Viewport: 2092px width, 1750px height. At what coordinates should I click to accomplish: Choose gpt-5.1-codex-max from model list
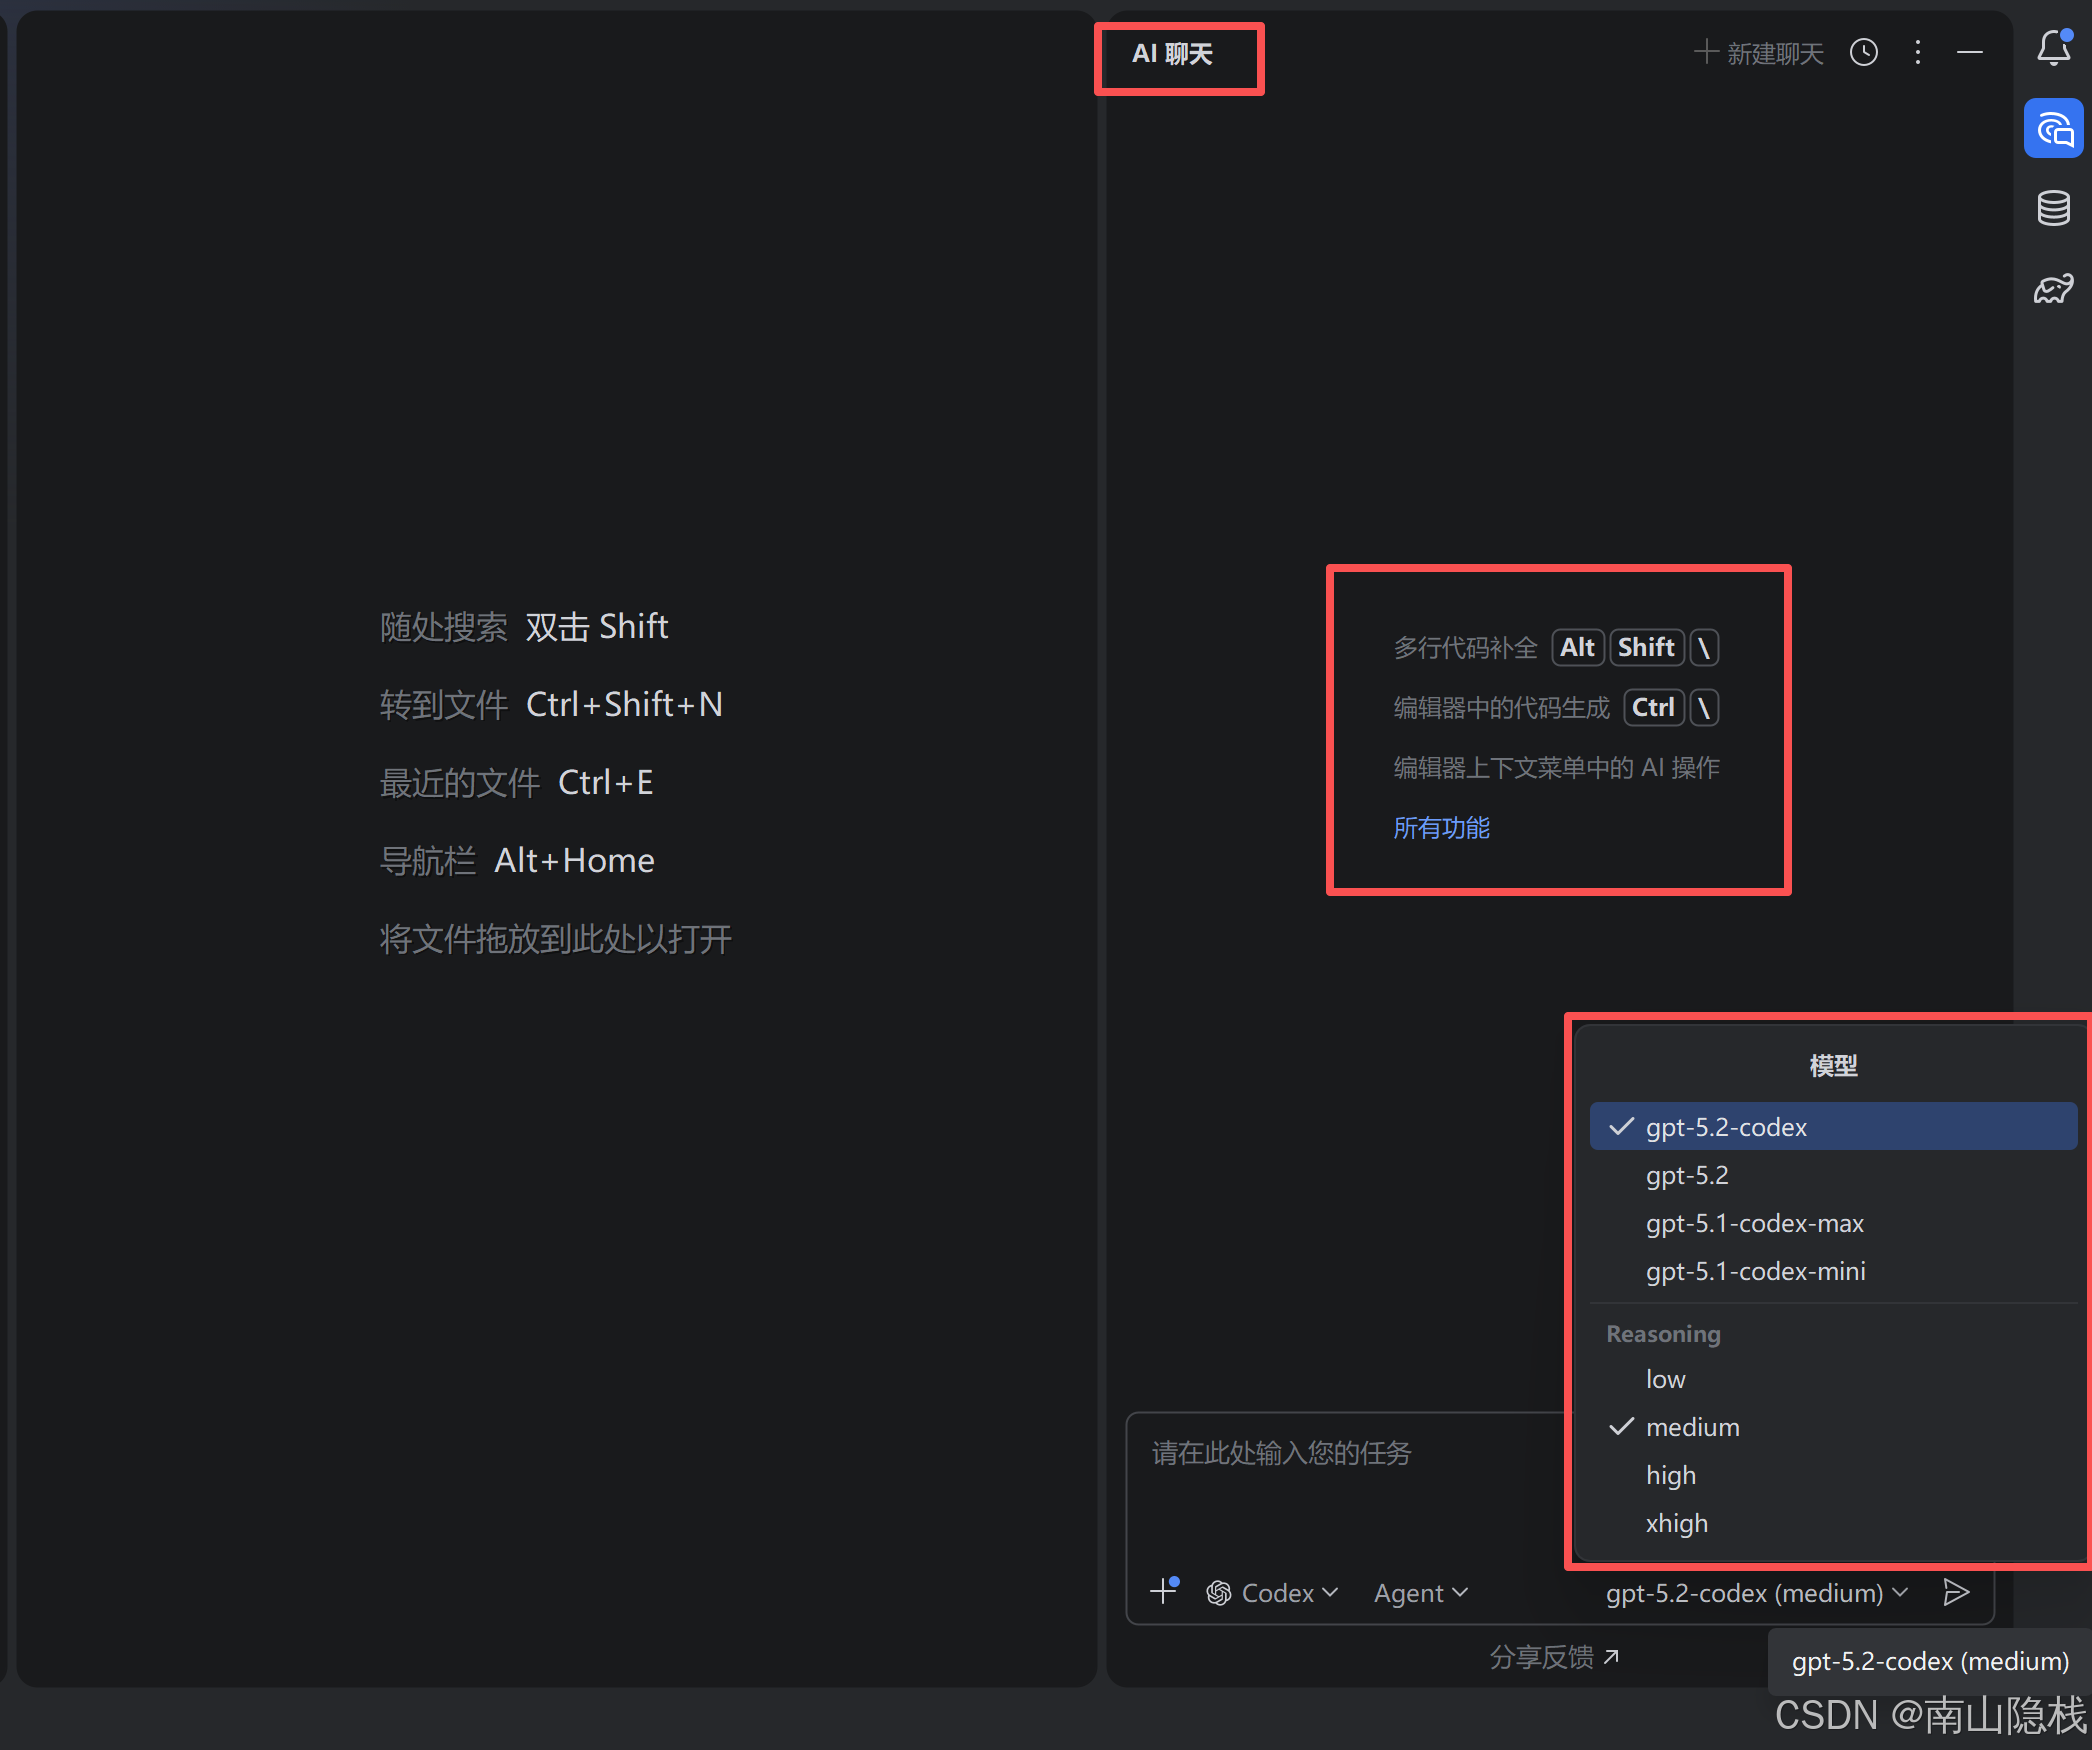coord(1754,1223)
